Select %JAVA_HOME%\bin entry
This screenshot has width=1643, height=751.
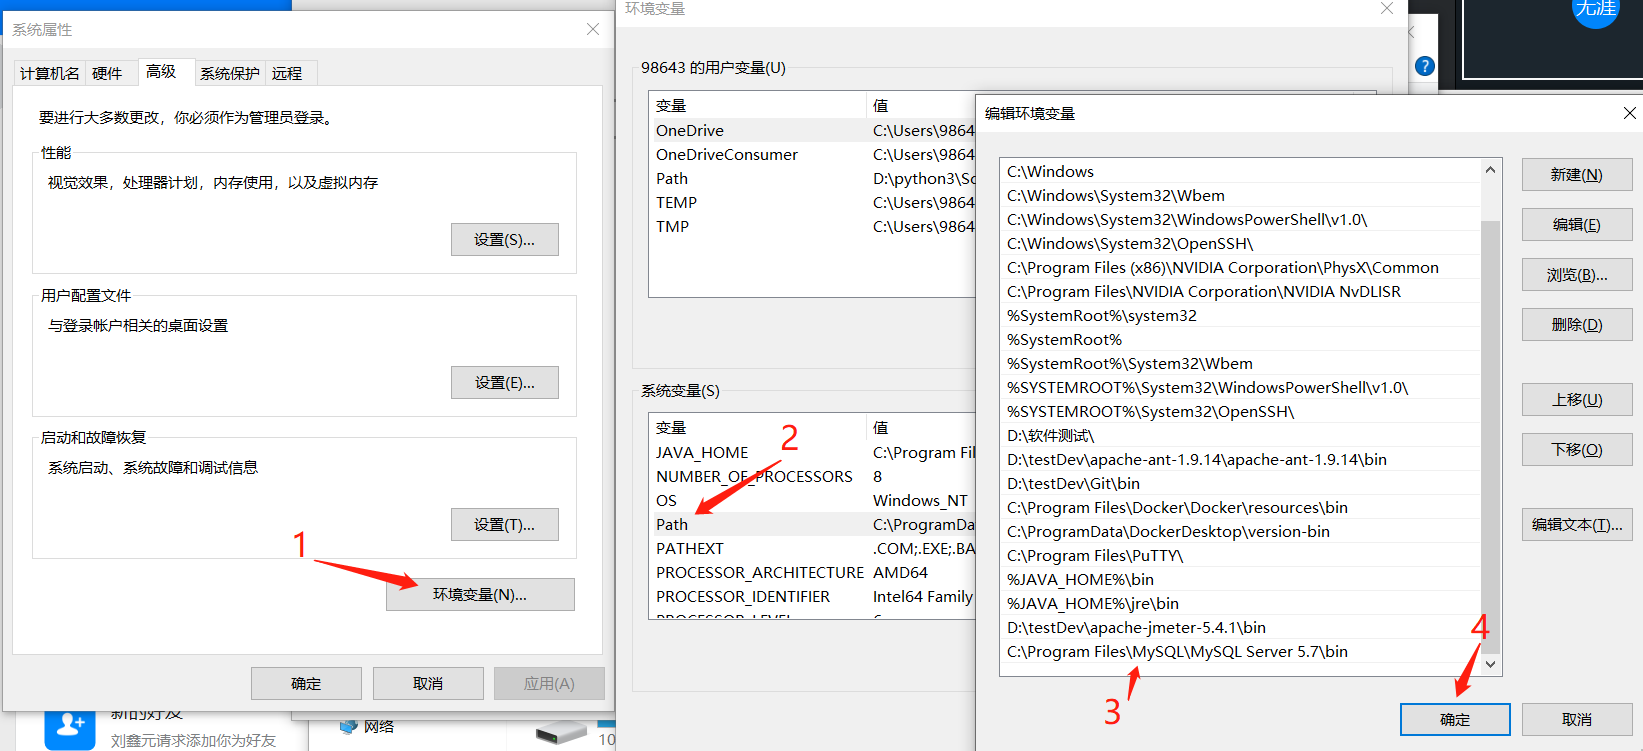pyautogui.click(x=1240, y=580)
